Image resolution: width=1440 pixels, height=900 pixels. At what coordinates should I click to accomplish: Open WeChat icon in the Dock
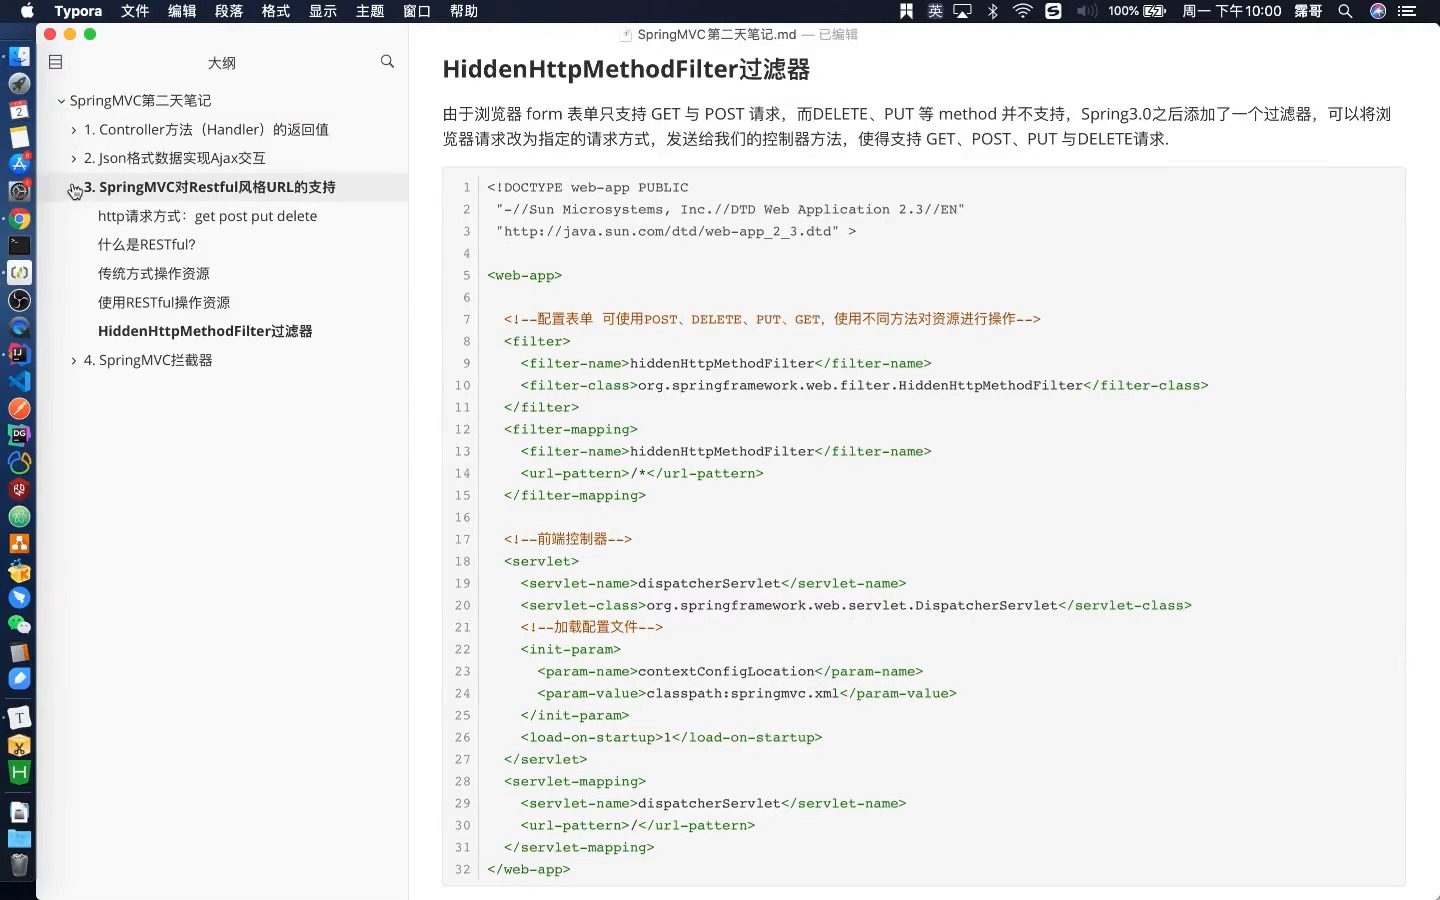[19, 625]
